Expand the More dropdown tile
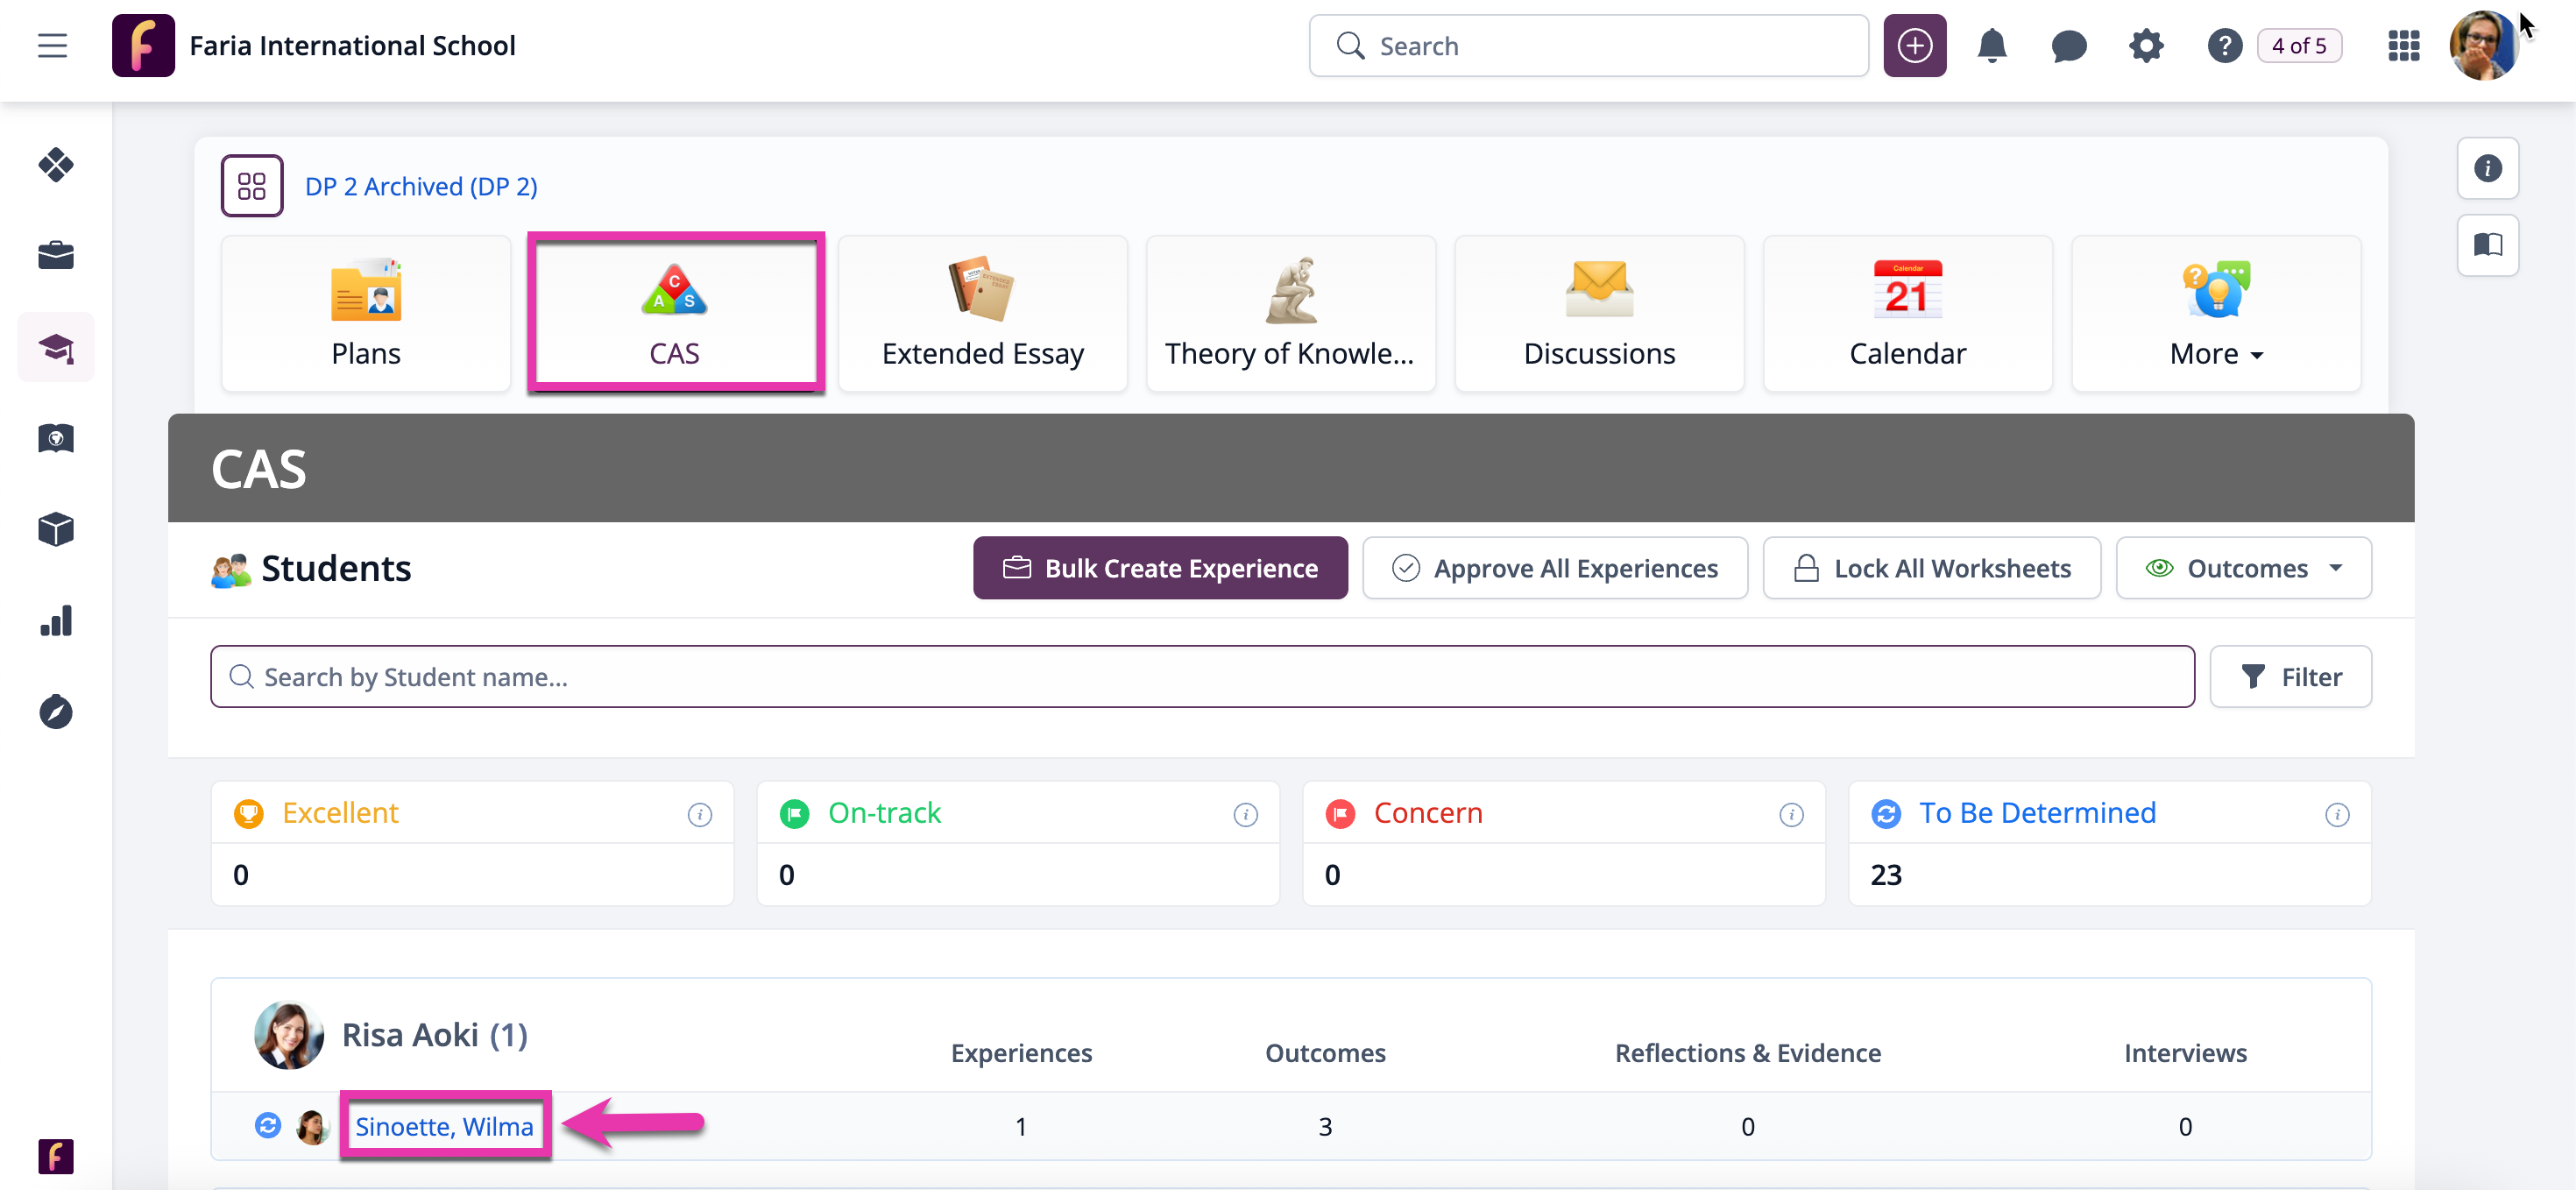Viewport: 2576px width, 1190px height. tap(2215, 314)
